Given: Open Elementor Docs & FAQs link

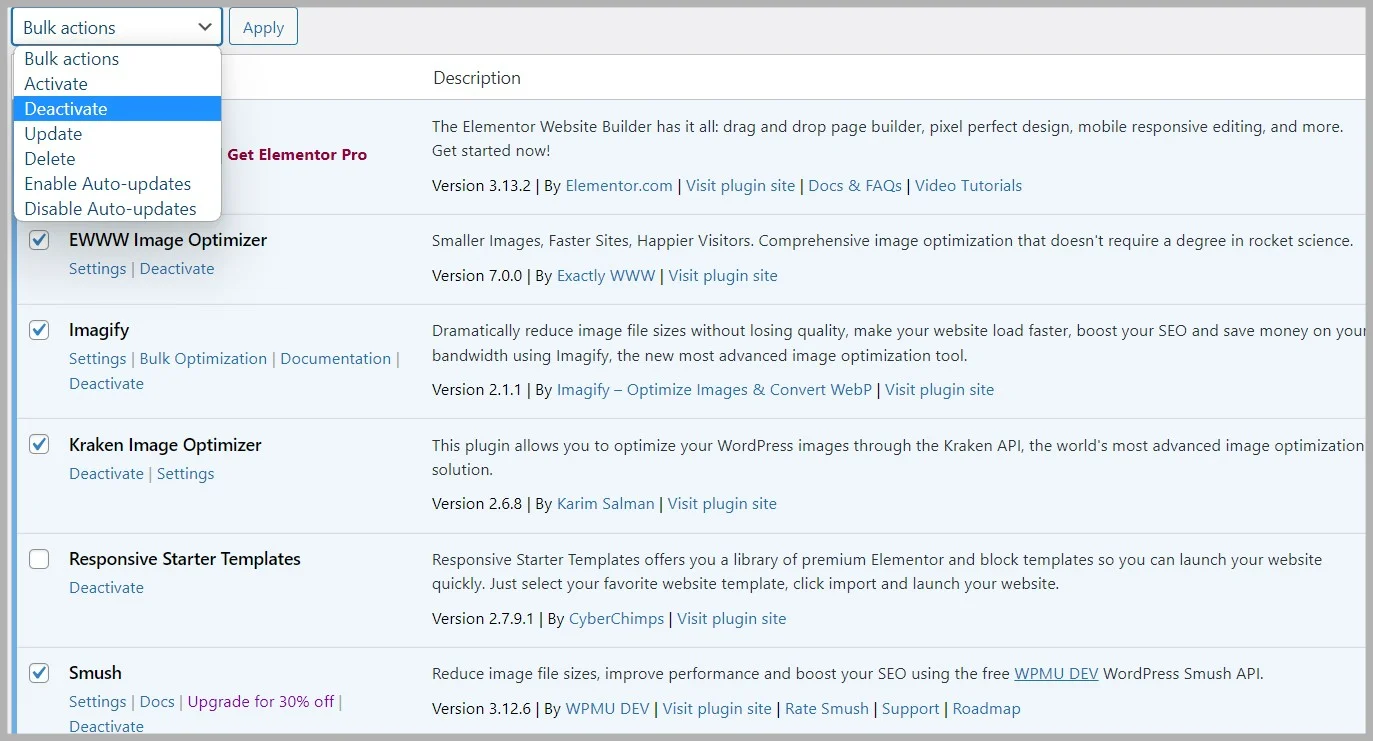Looking at the screenshot, I should 855,186.
